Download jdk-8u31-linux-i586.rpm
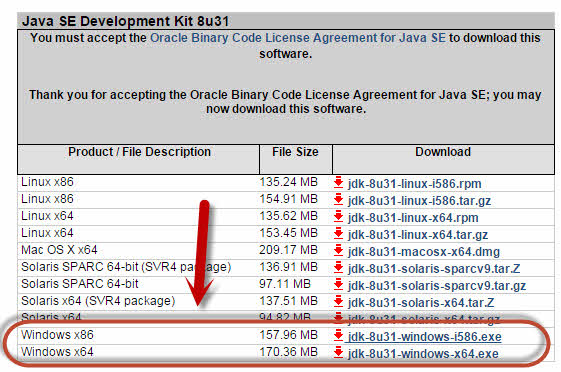 414,184
